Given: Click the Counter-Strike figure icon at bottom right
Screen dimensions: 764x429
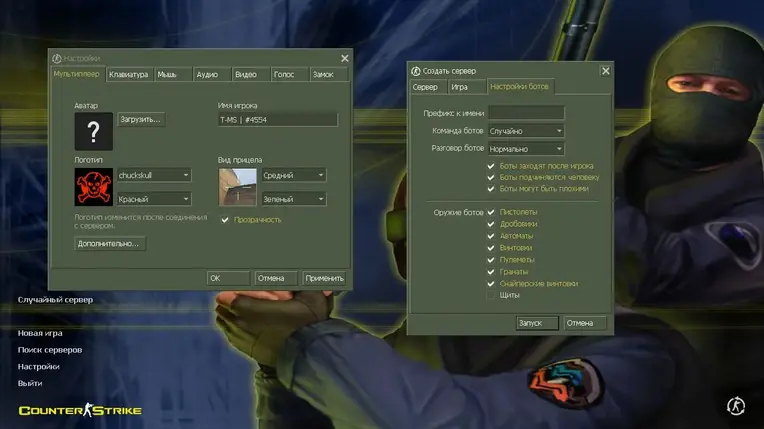Looking at the screenshot, I should pos(736,406).
